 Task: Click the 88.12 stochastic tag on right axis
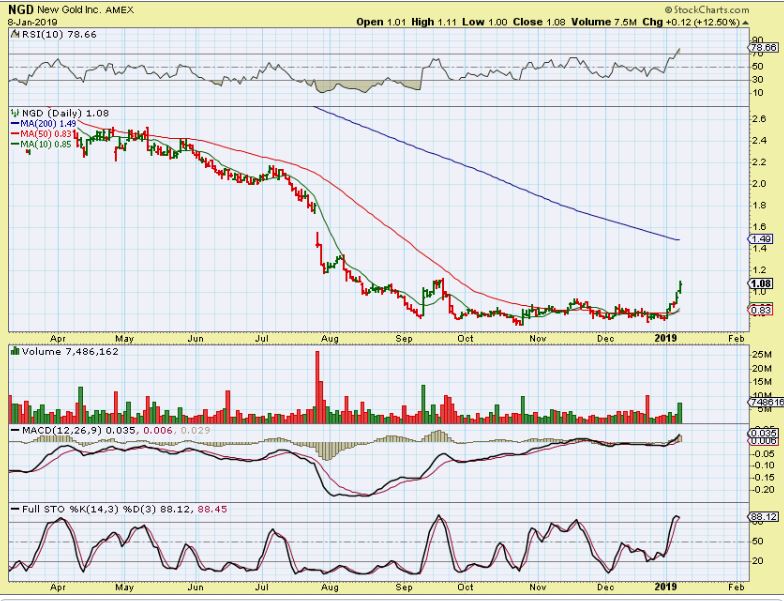(762, 517)
